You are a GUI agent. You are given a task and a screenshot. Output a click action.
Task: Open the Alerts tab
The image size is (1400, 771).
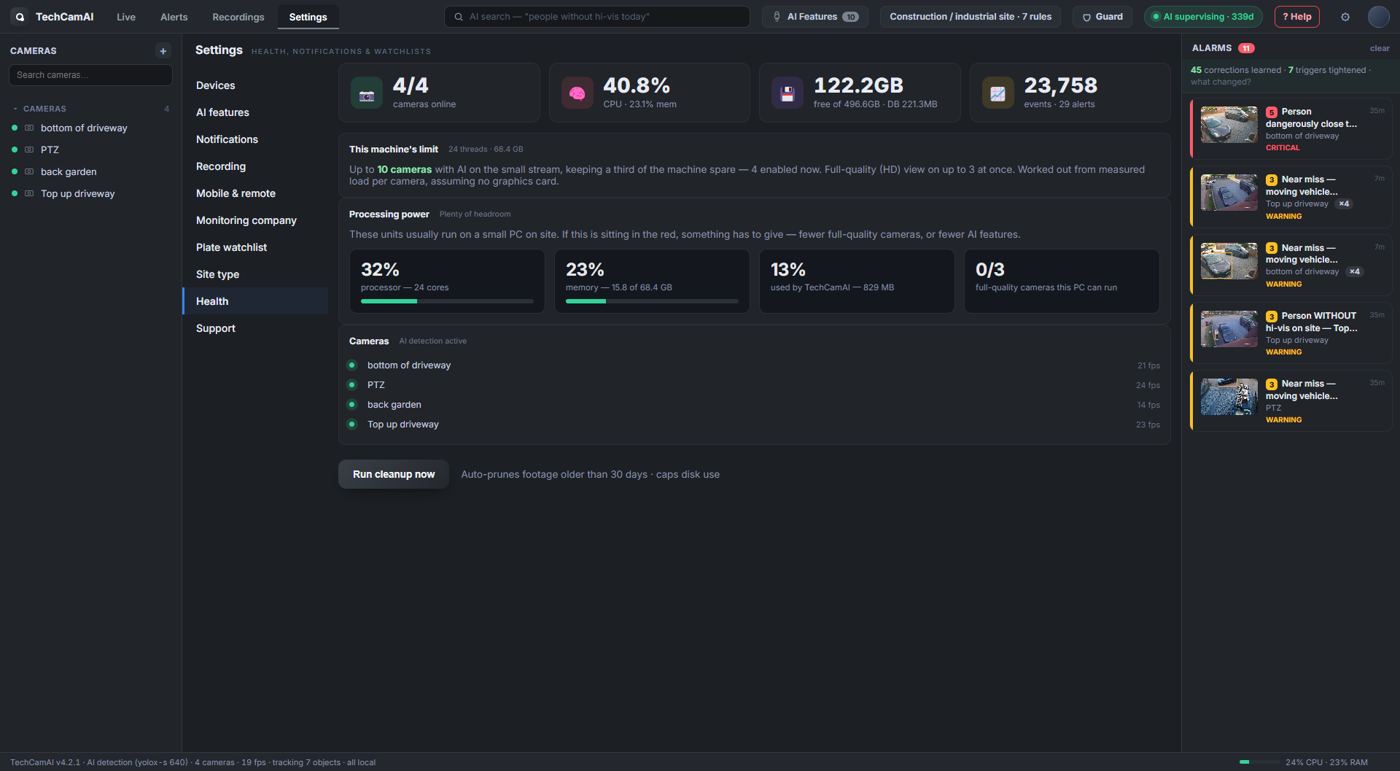[x=174, y=17]
